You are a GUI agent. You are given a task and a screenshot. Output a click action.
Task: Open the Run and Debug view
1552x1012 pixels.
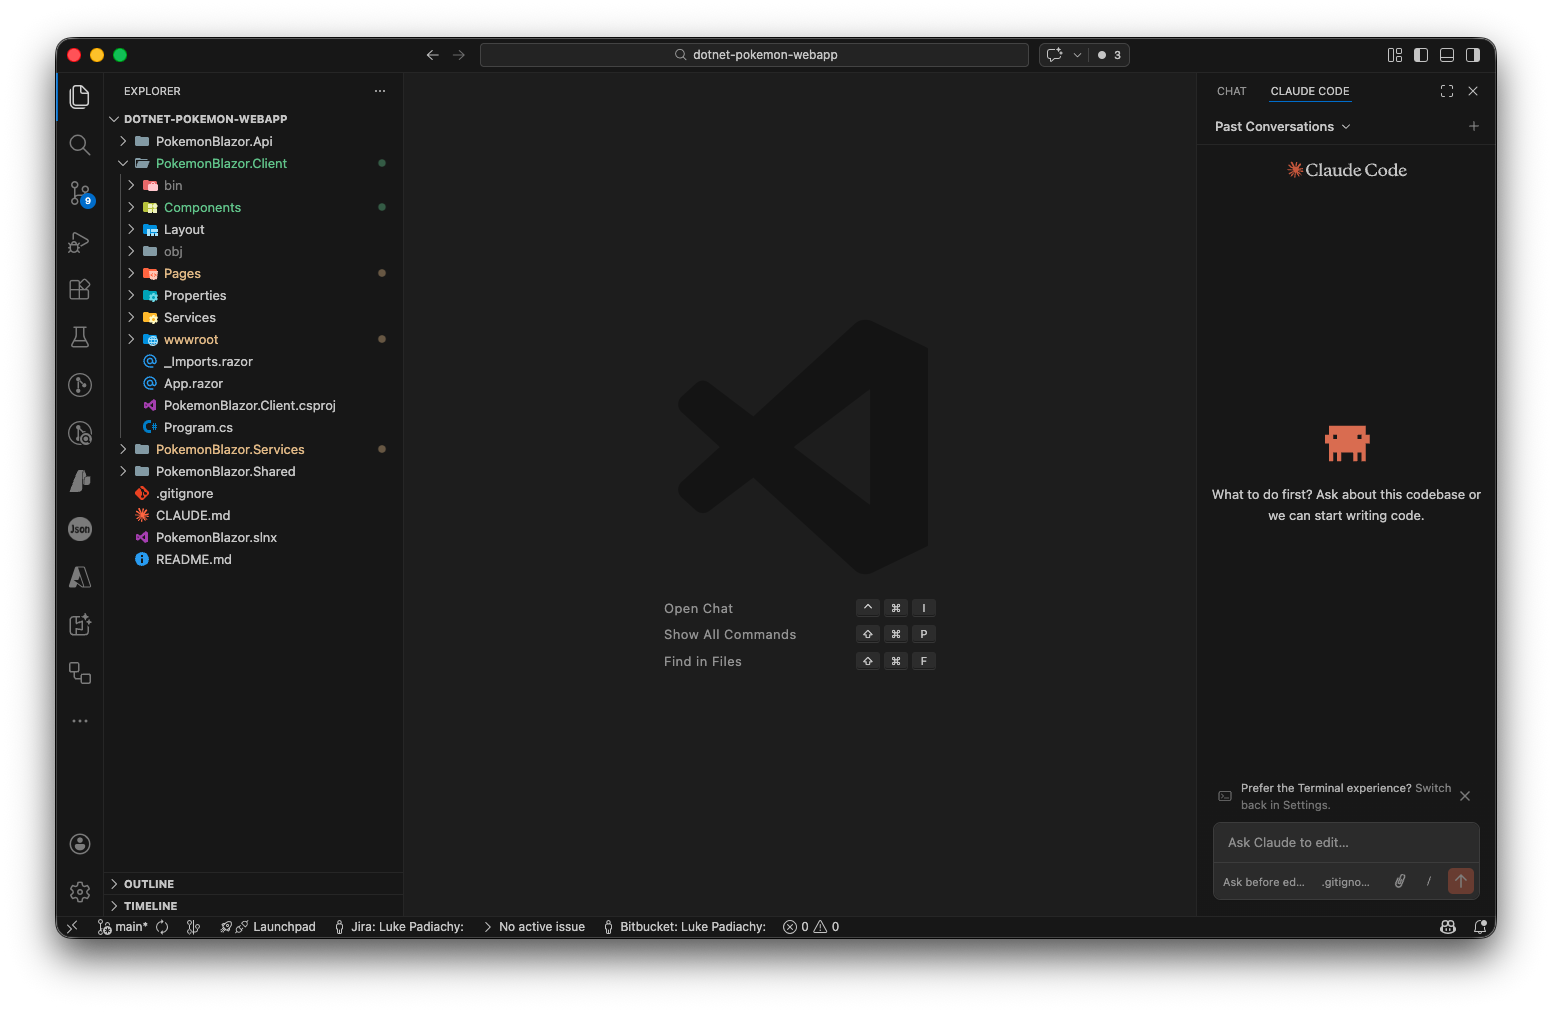coord(80,242)
